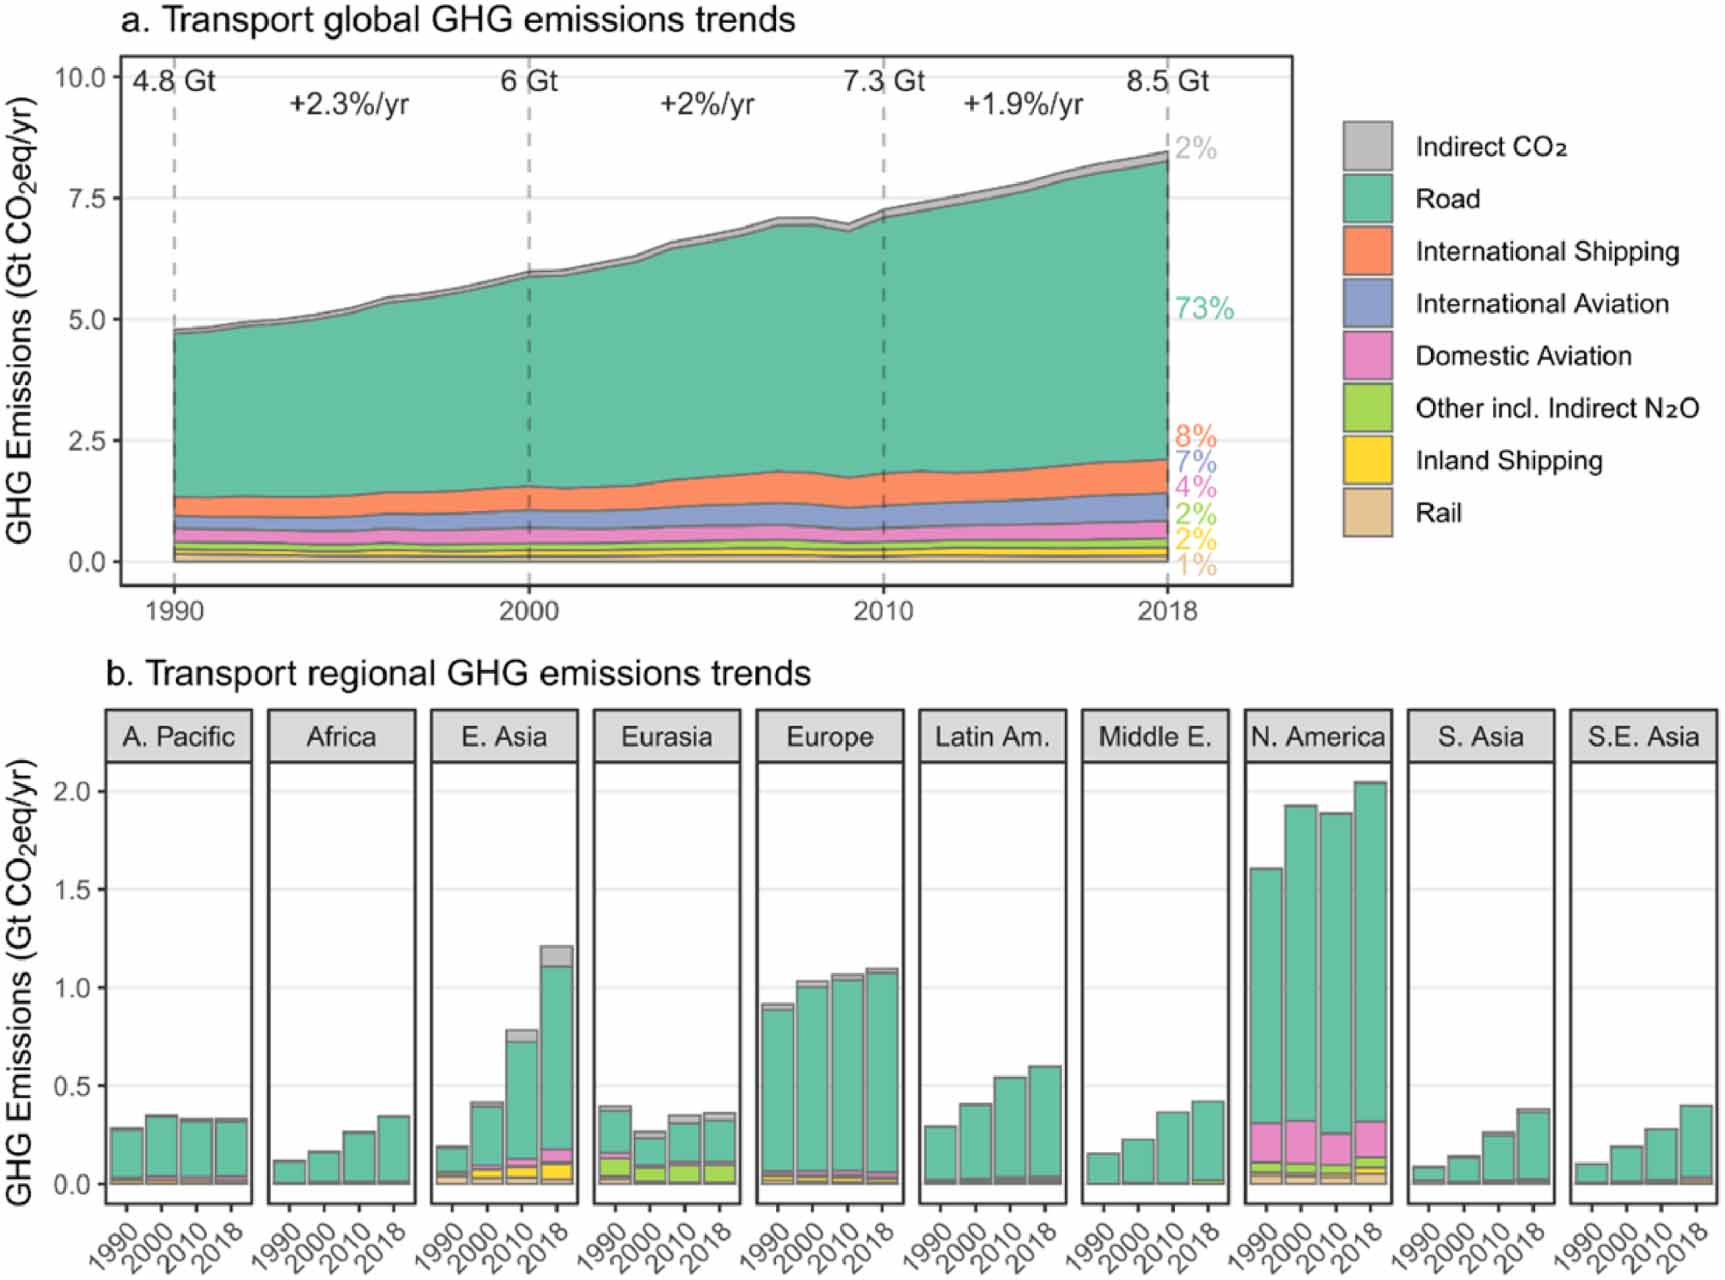Click the '2000' x-axis label of top chart

529,611
